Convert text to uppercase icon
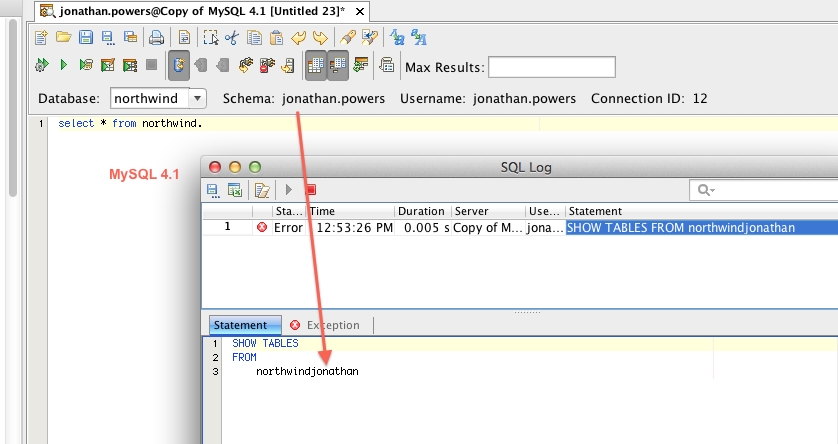 click(419, 37)
